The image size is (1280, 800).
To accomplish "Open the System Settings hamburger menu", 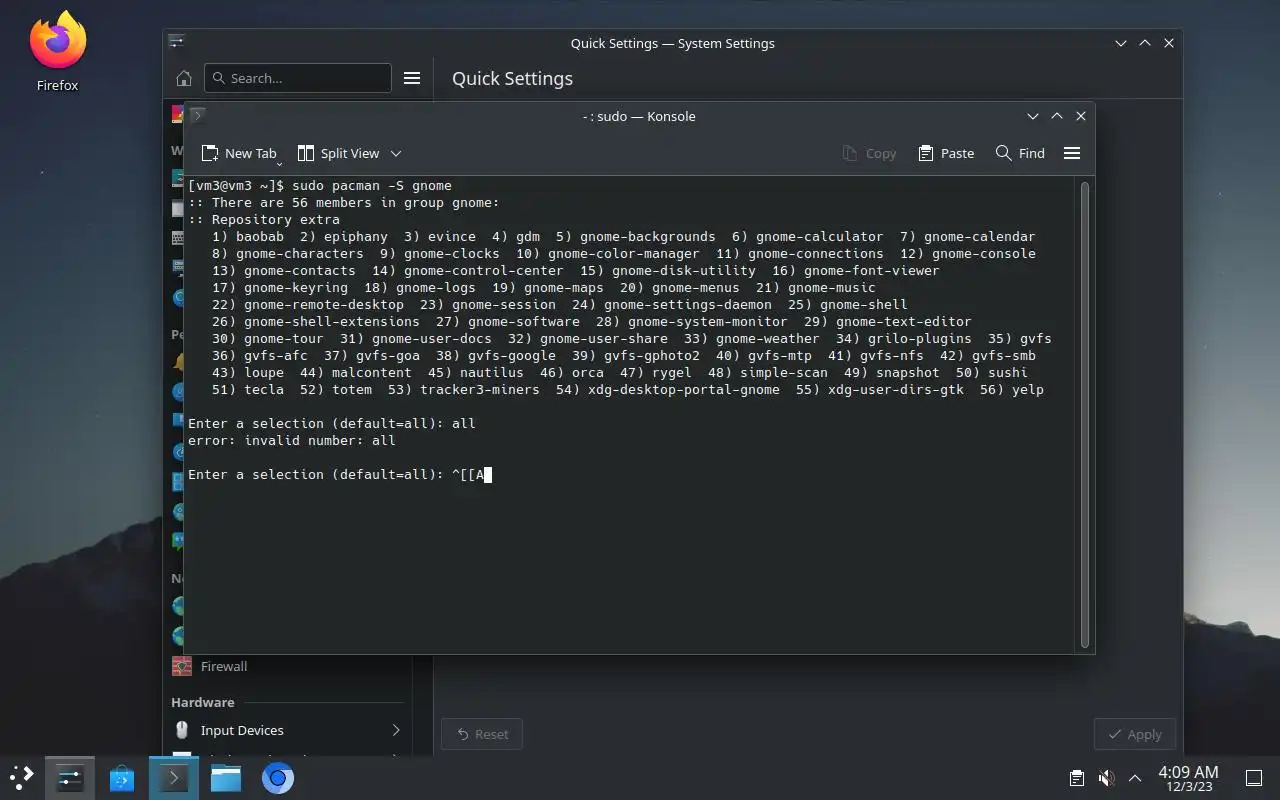I will pos(411,78).
